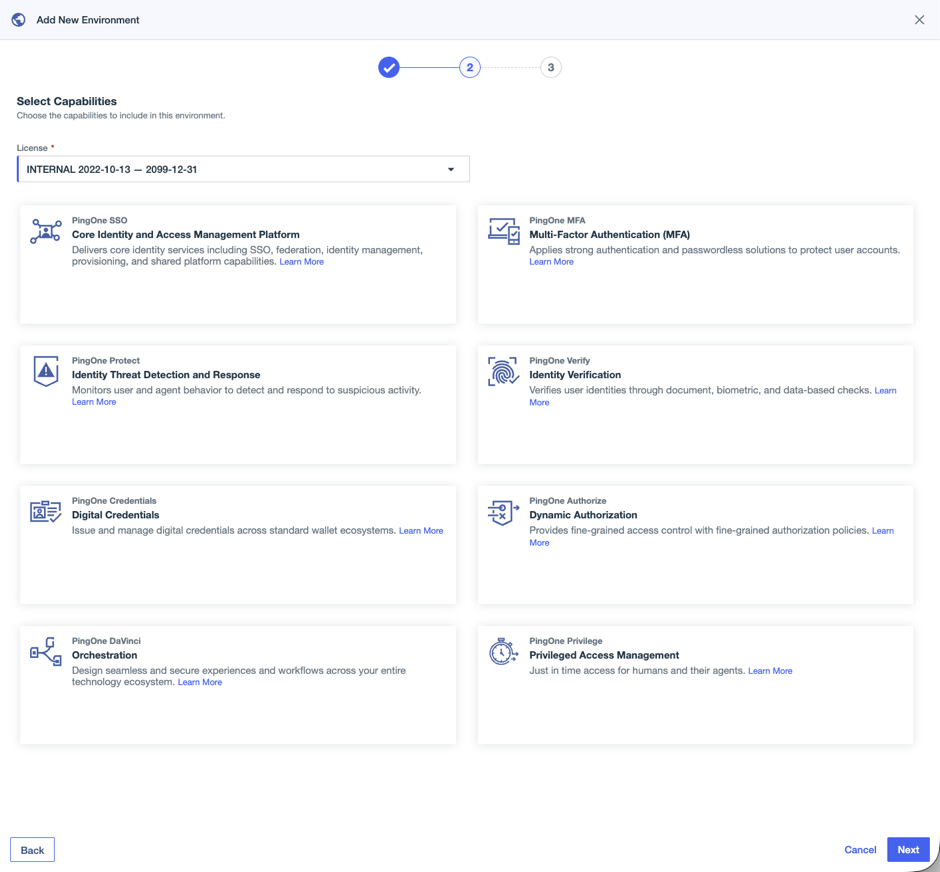
Task: Click the License field label
Action: click(x=32, y=148)
